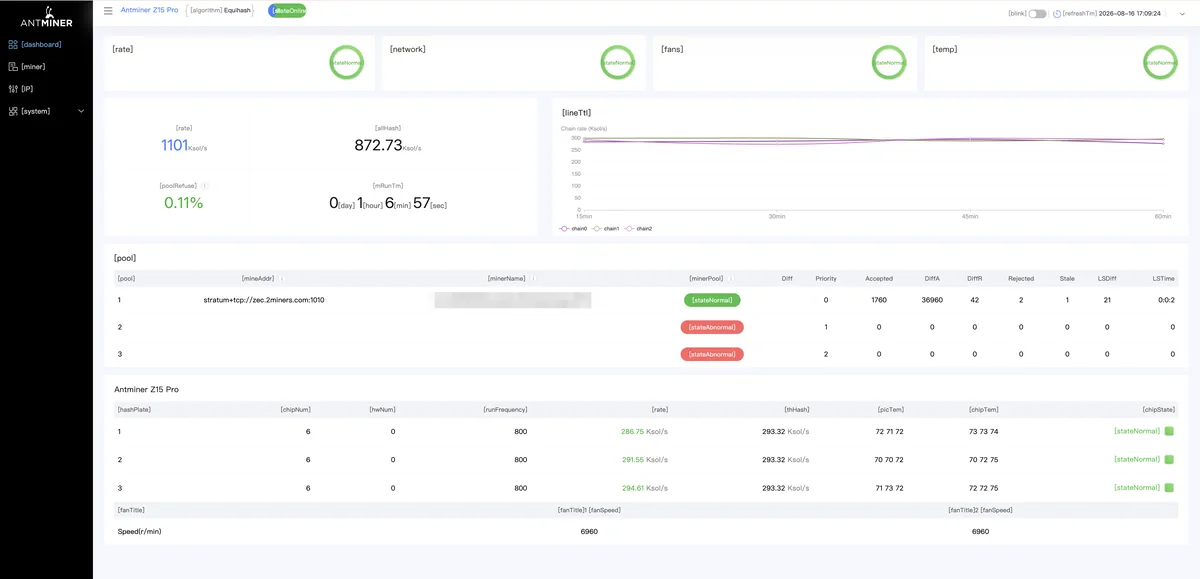Viewport: 1200px width, 579px height.
Task: Click the info icon next to mineAddr header
Action: pos(282,279)
